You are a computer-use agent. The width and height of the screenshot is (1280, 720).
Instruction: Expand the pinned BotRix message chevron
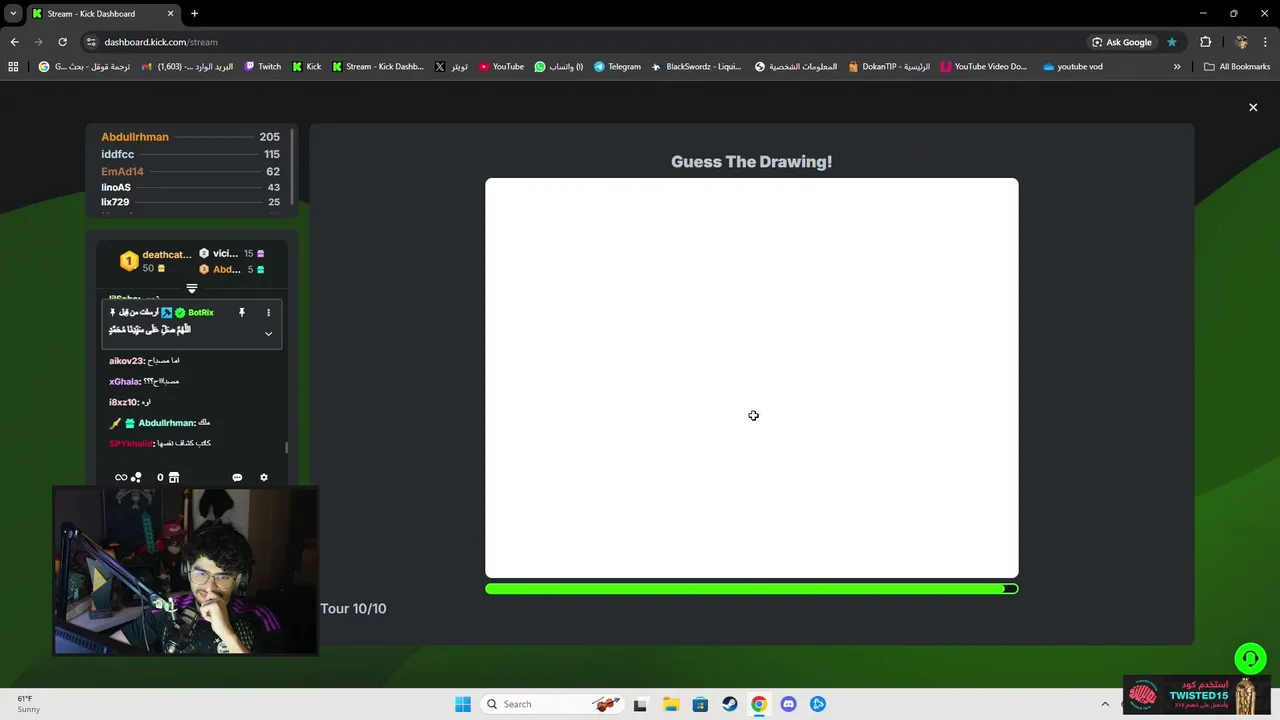[268, 334]
